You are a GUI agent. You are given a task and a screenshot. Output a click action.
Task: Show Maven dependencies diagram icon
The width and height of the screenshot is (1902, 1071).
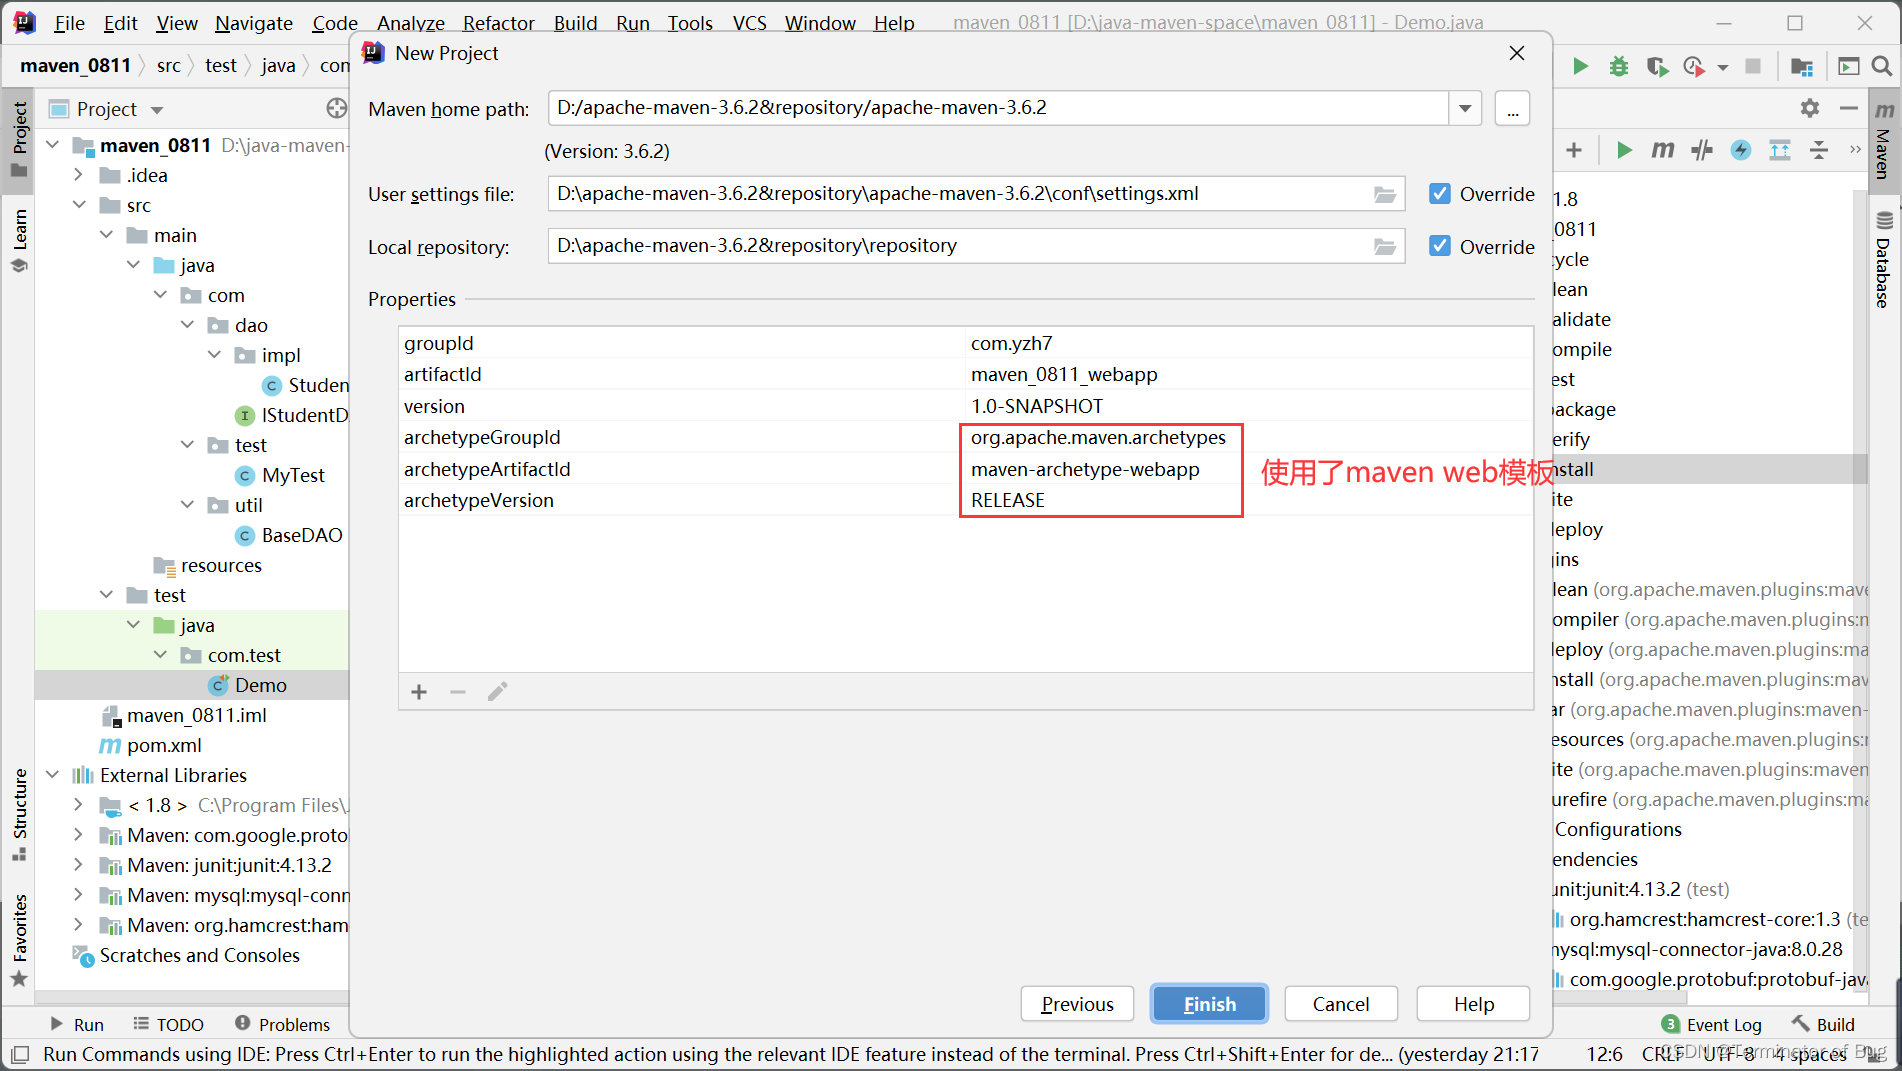coord(1780,150)
